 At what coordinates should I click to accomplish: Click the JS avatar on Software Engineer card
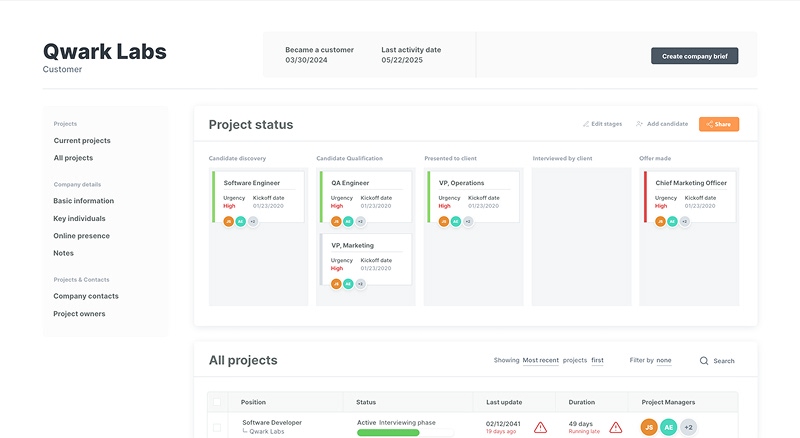point(229,222)
